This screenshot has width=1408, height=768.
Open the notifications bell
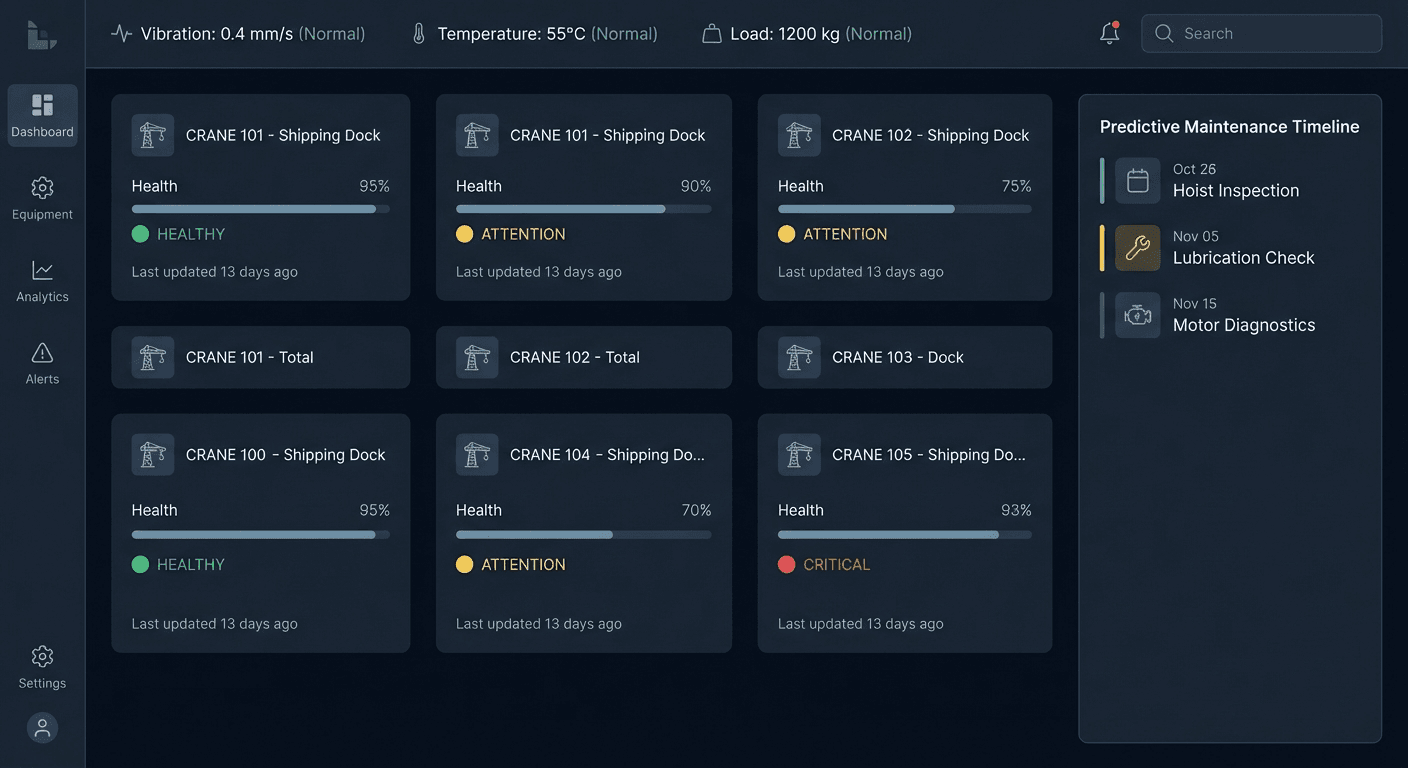(x=1109, y=33)
